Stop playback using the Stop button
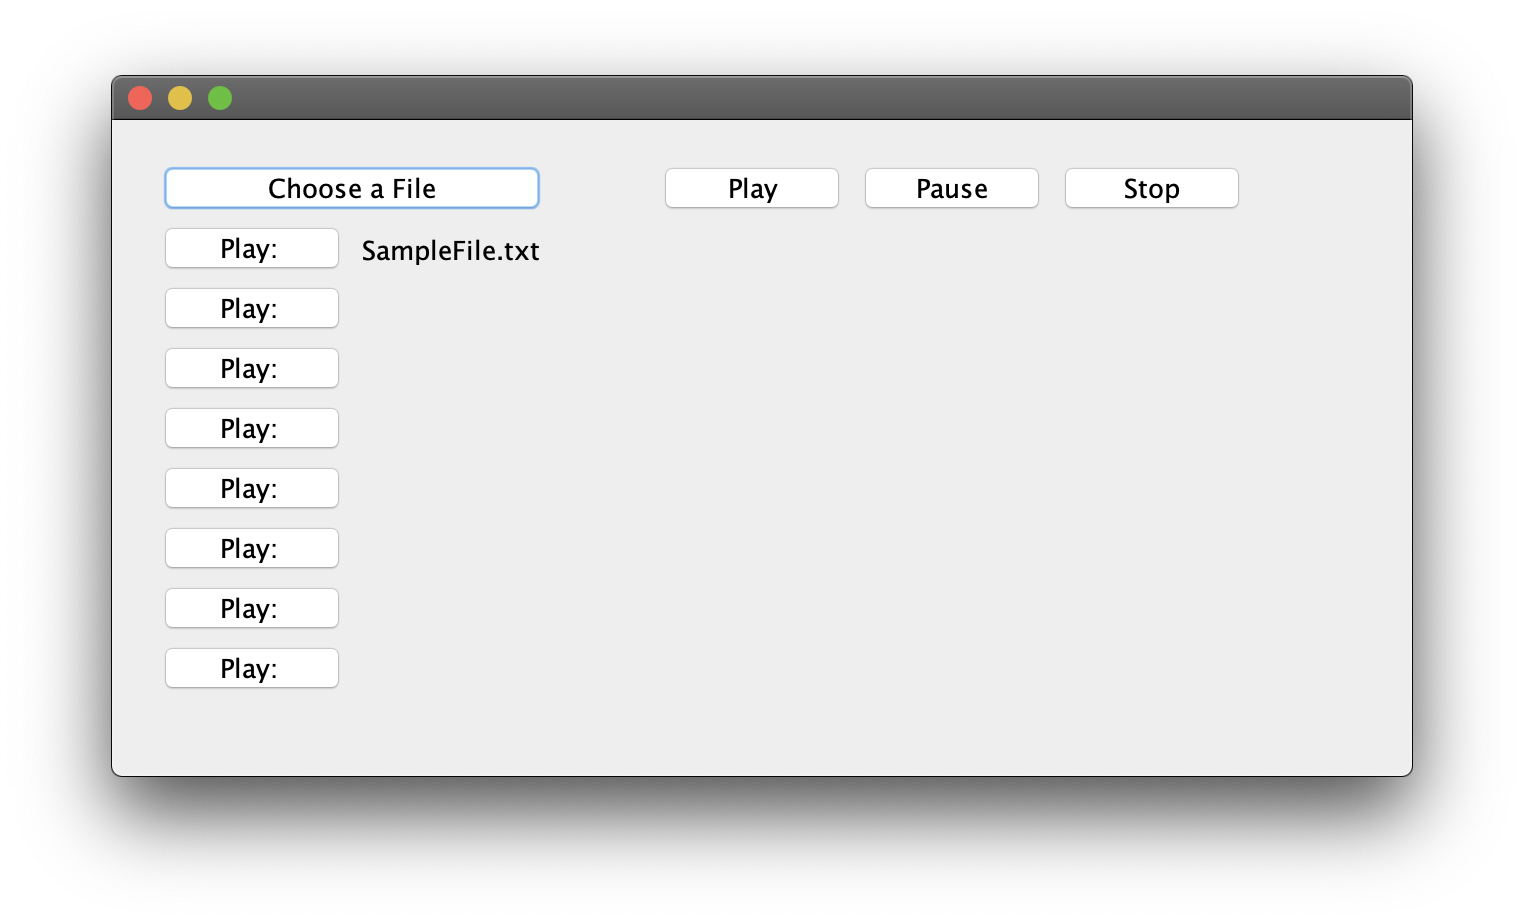Image resolution: width=1524 pixels, height=924 pixels. [x=1151, y=188]
